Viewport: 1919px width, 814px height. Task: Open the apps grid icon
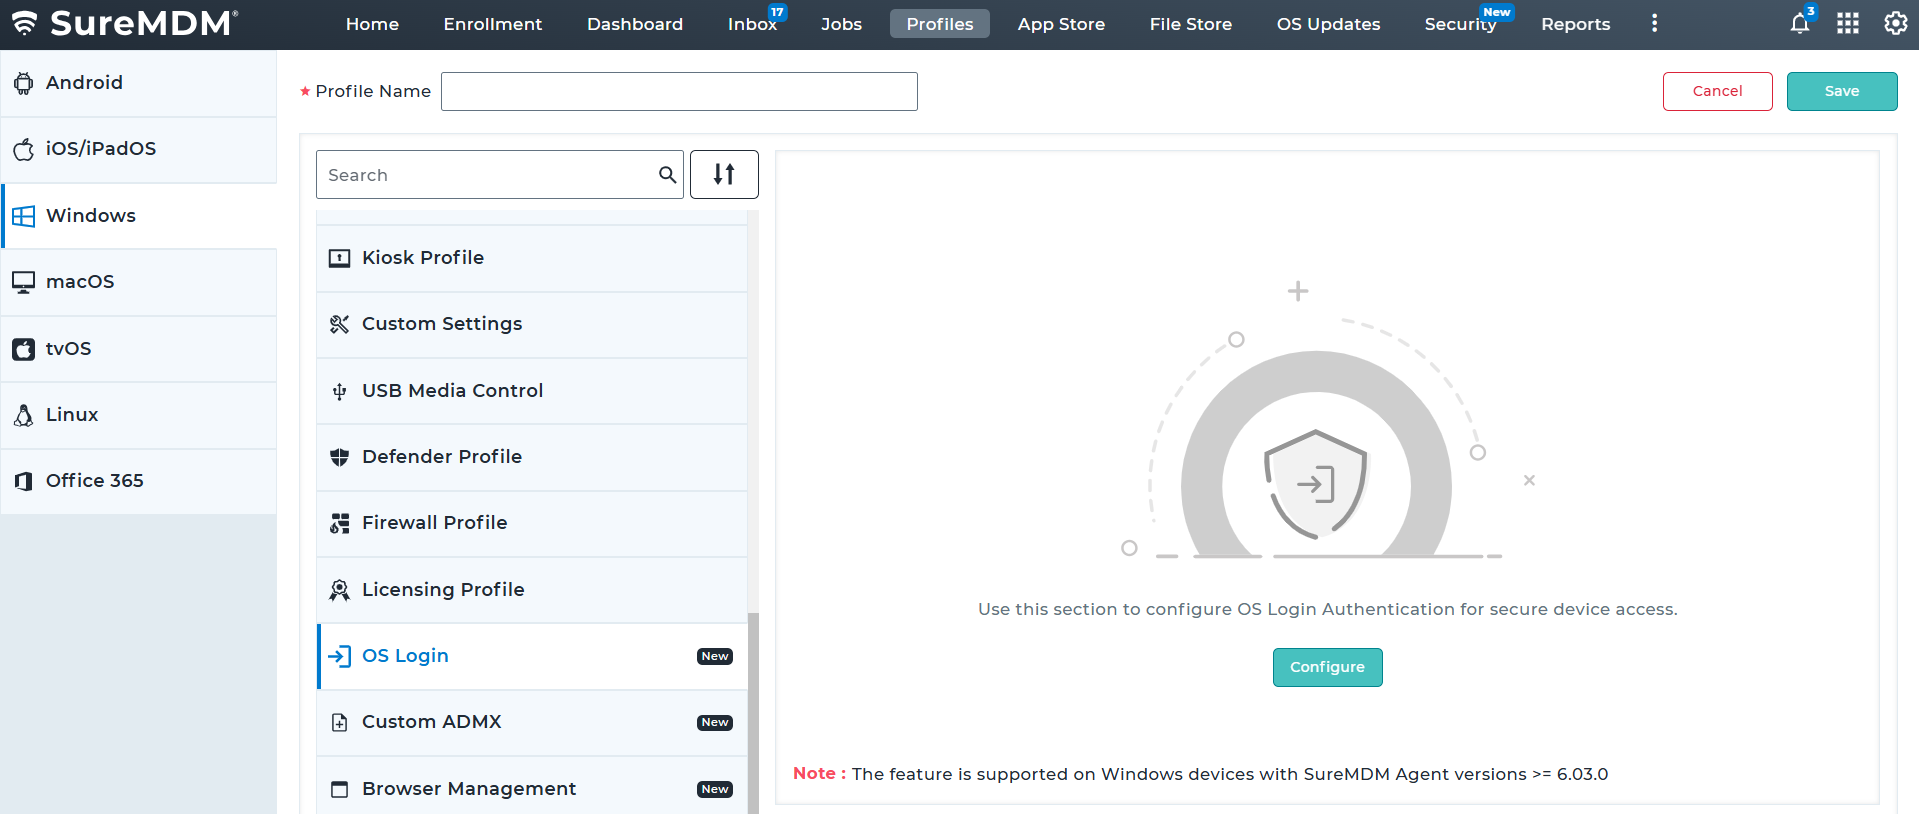pos(1847,24)
